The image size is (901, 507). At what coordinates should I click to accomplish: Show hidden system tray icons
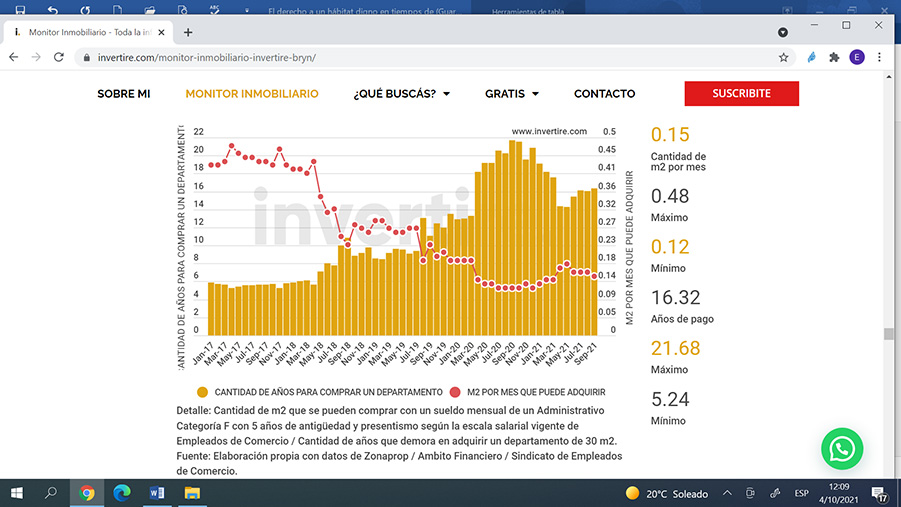pyautogui.click(x=727, y=493)
